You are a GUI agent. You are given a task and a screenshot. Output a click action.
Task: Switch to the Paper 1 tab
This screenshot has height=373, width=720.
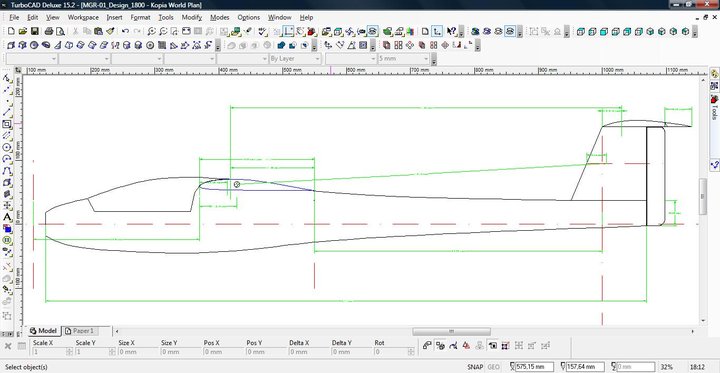(x=84, y=331)
